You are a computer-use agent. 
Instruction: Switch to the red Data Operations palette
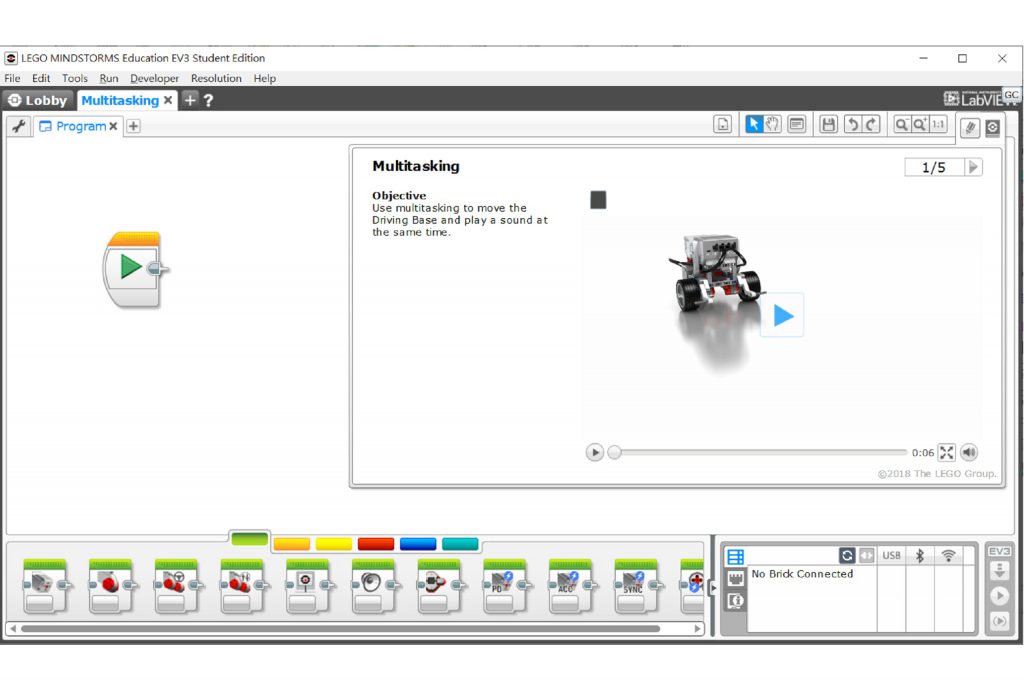point(376,543)
